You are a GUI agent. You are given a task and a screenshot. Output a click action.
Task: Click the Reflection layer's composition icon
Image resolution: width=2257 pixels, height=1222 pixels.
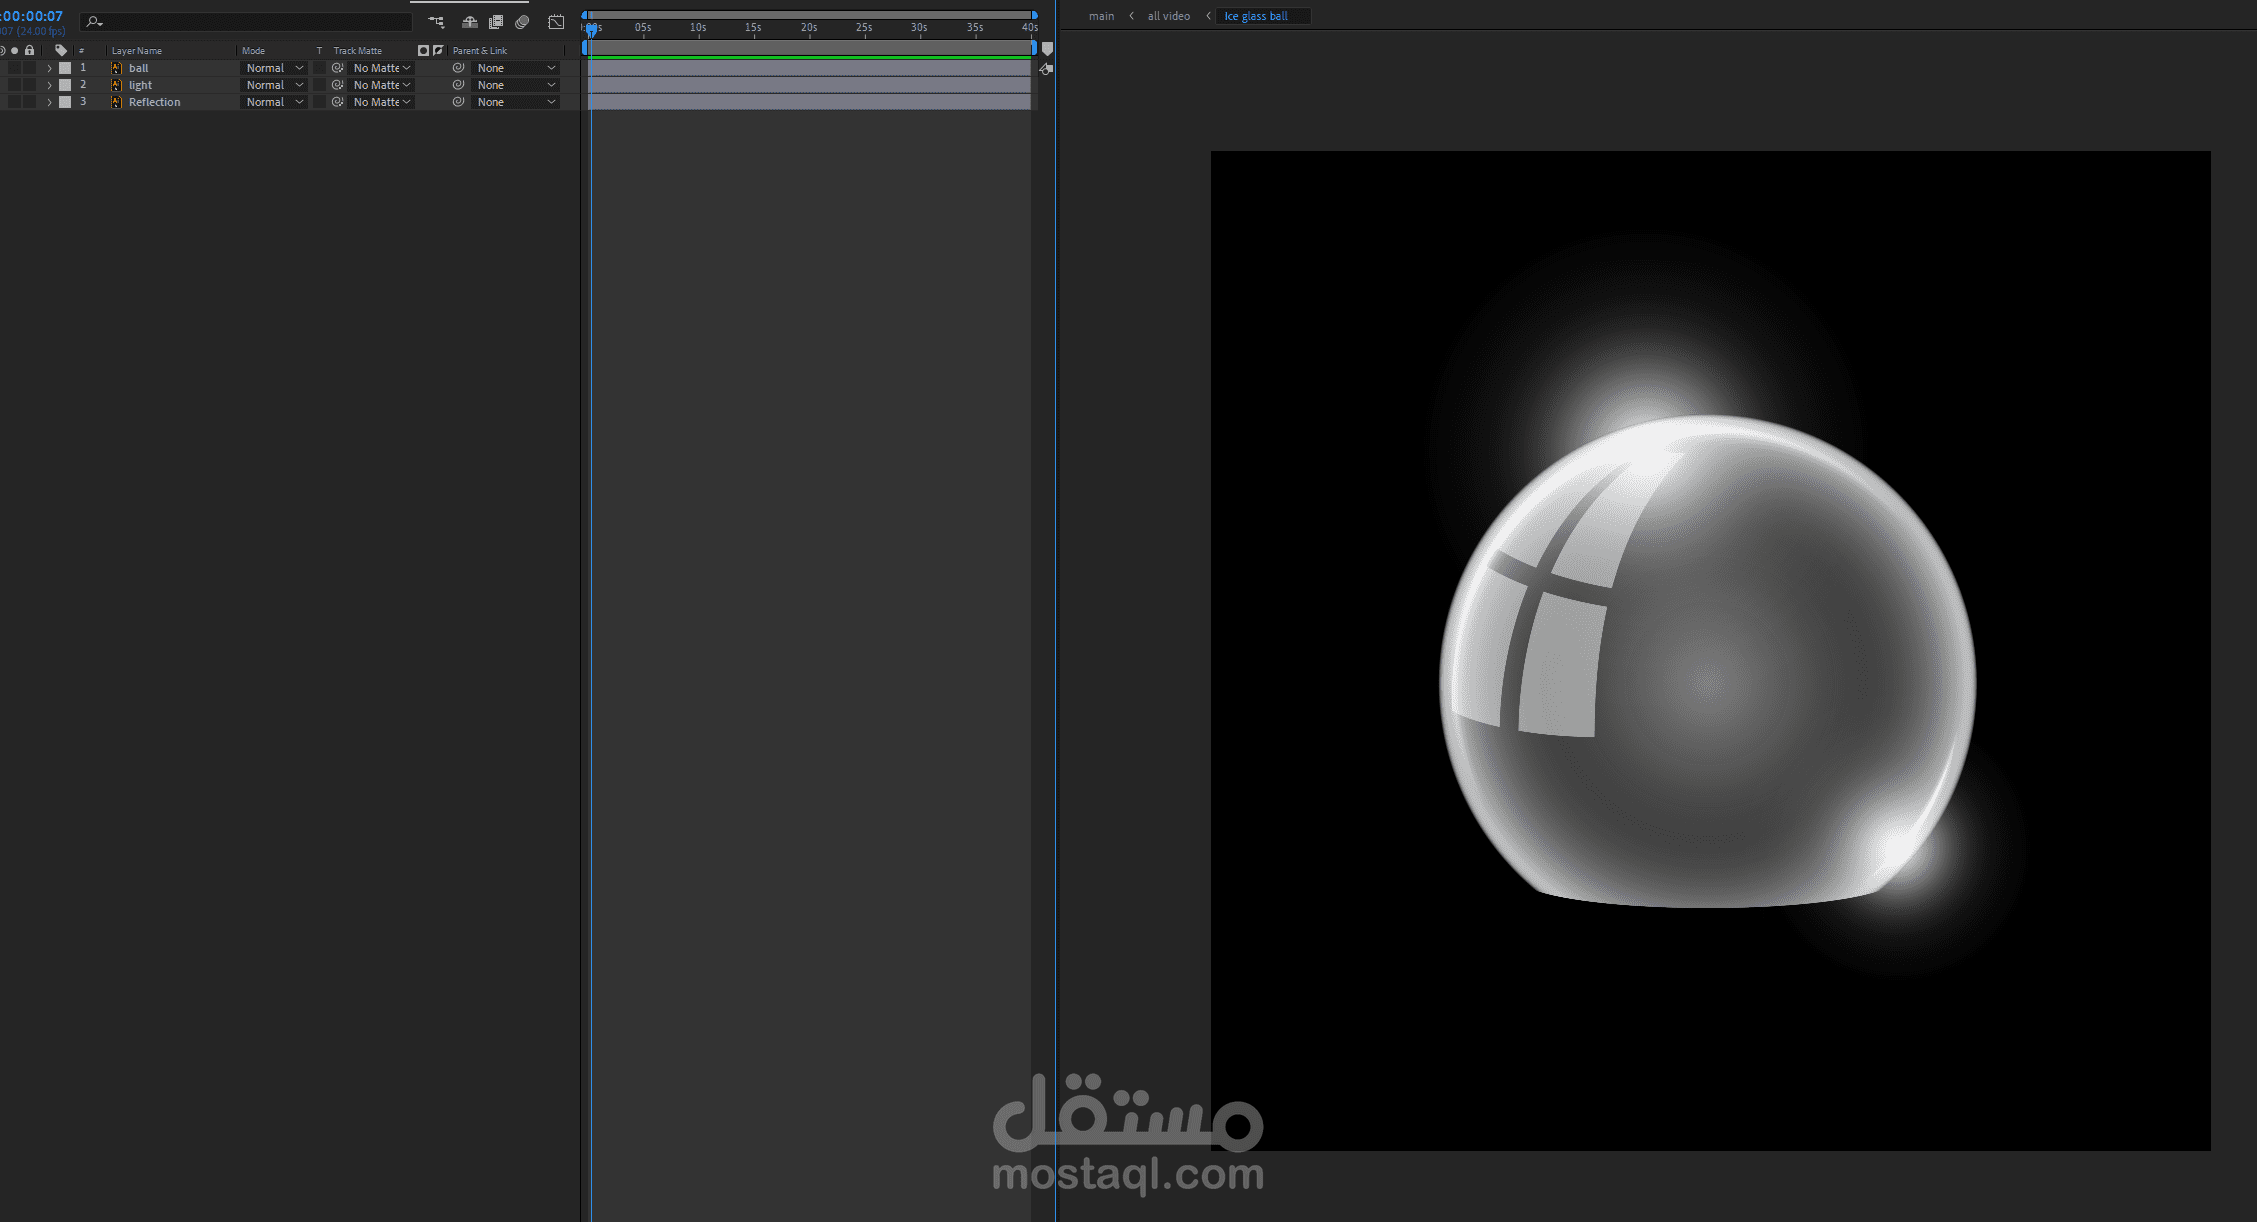[116, 102]
